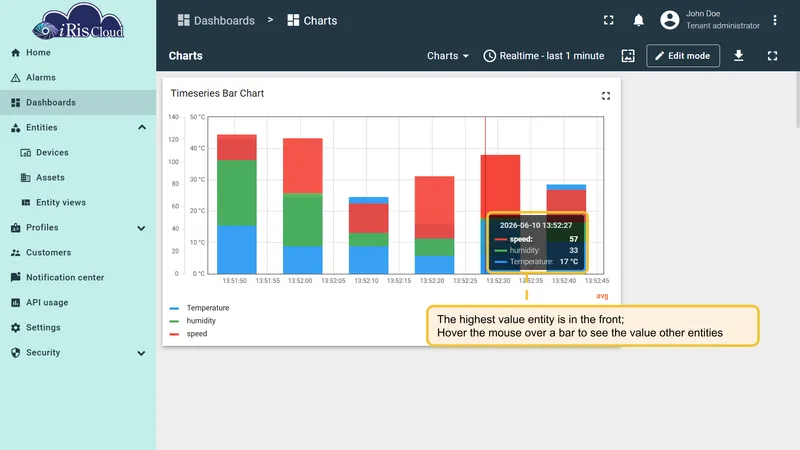The image size is (800, 450).
Task: Click the export download icon
Action: (x=738, y=56)
